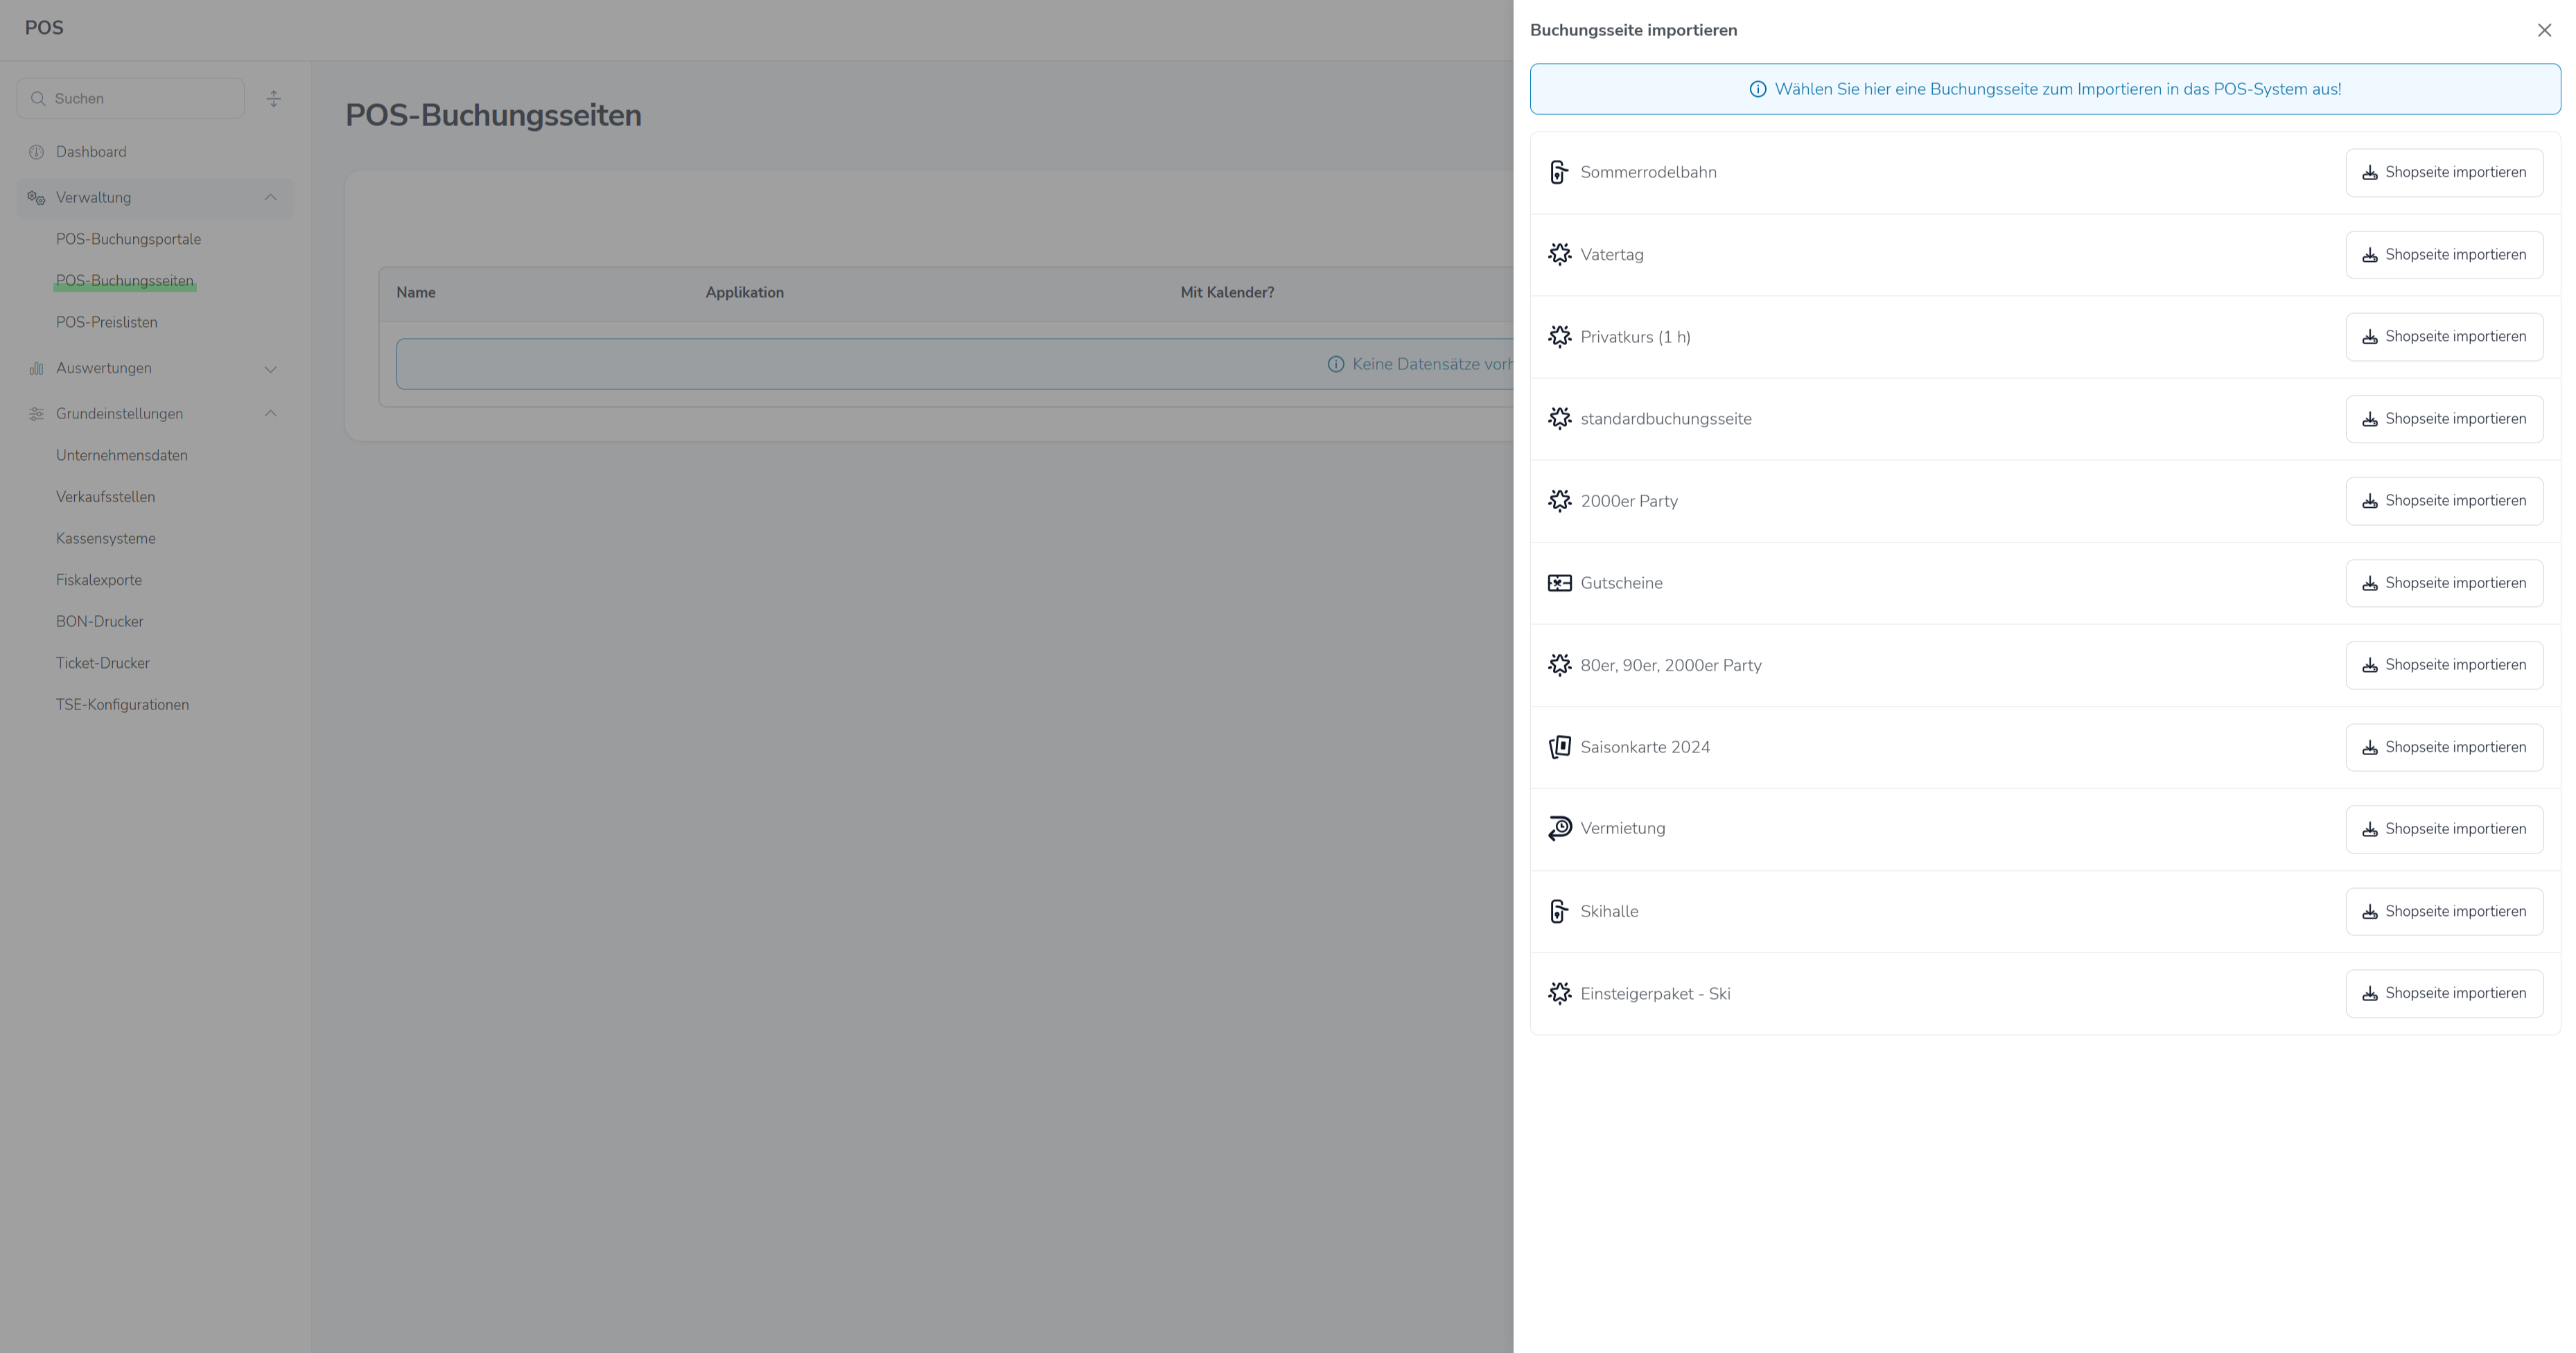The image size is (2576, 1353).
Task: Expand the Auswertungen section
Action: click(270, 369)
